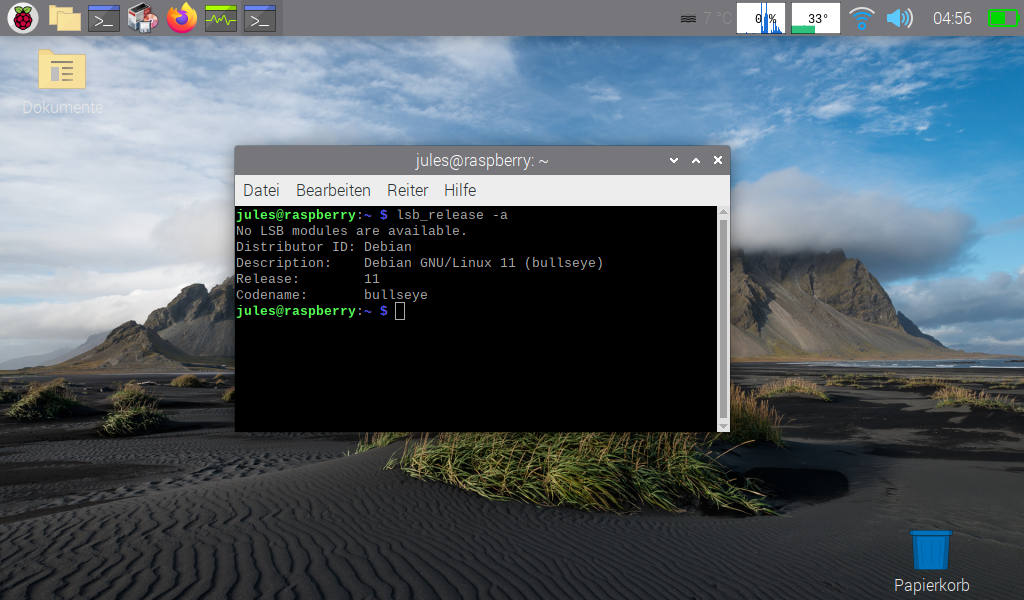The height and width of the screenshot is (600, 1024).
Task: Click the 'Codename:' output label
Action: 271,294
